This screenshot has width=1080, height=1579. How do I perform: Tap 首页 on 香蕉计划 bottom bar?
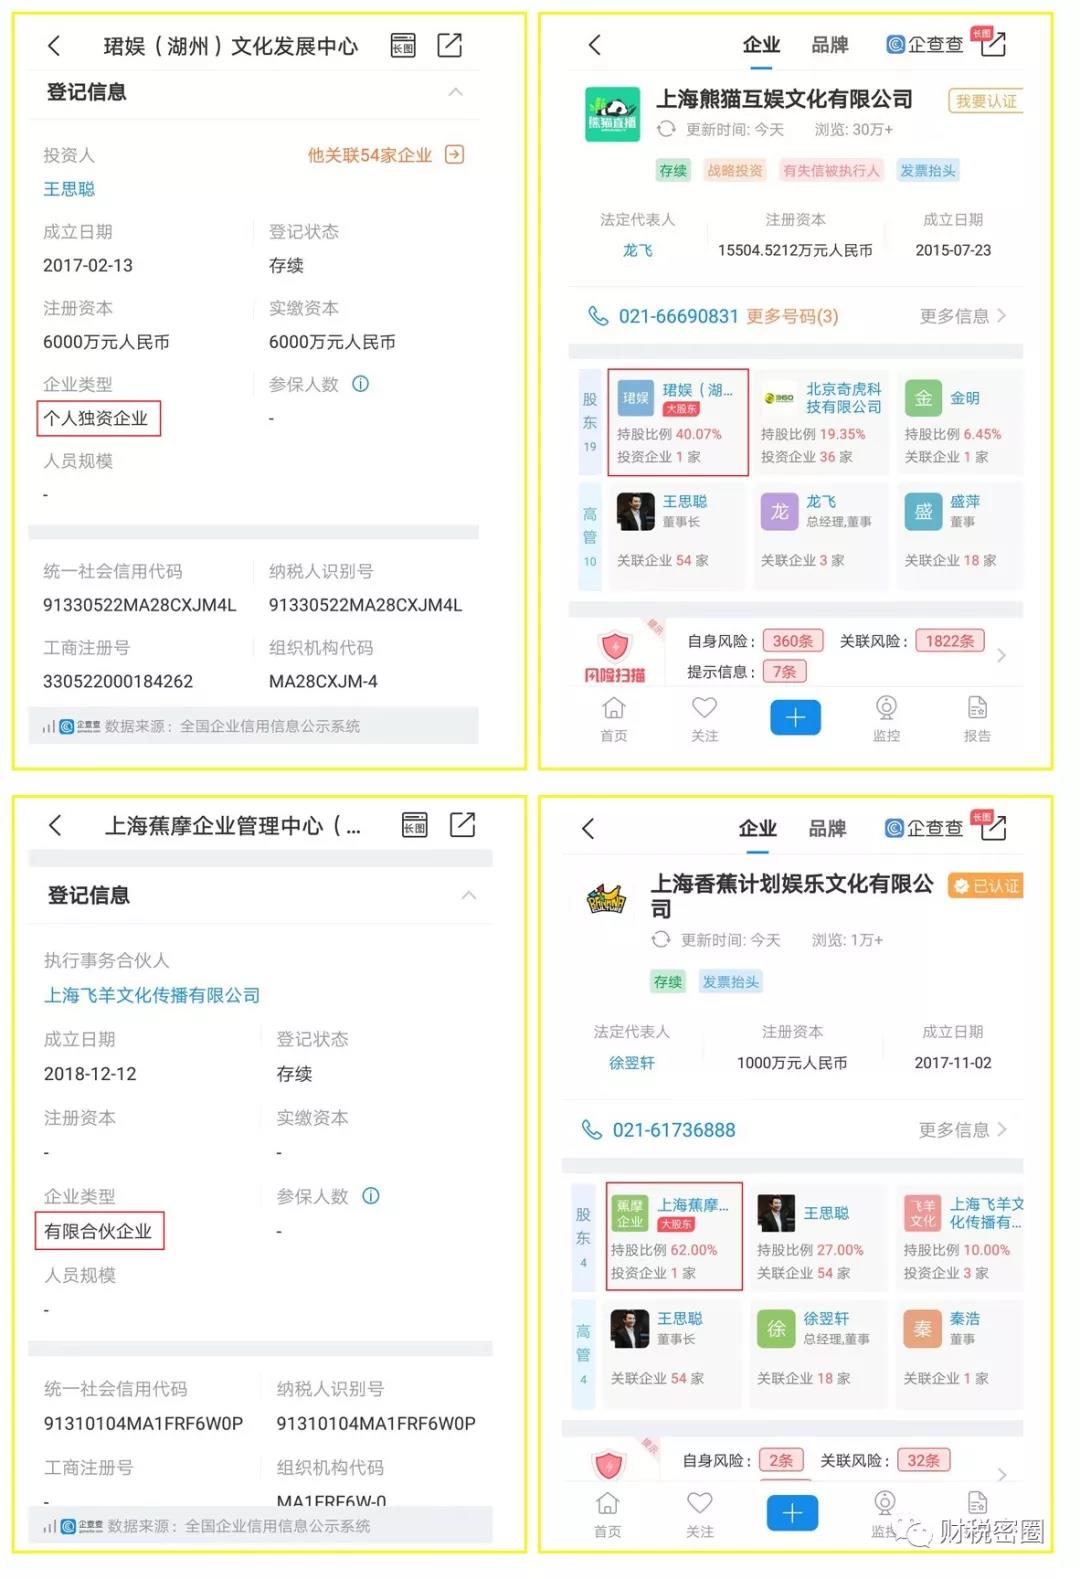click(x=607, y=1514)
